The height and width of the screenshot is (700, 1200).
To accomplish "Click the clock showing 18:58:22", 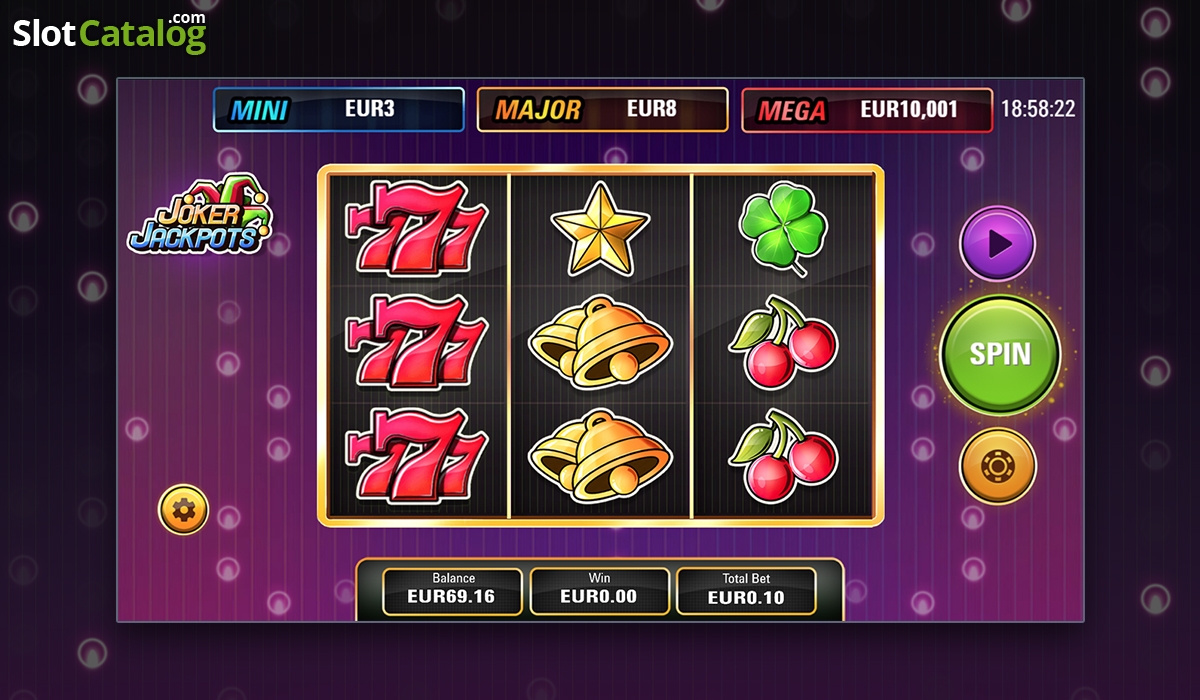I will (x=1038, y=109).
